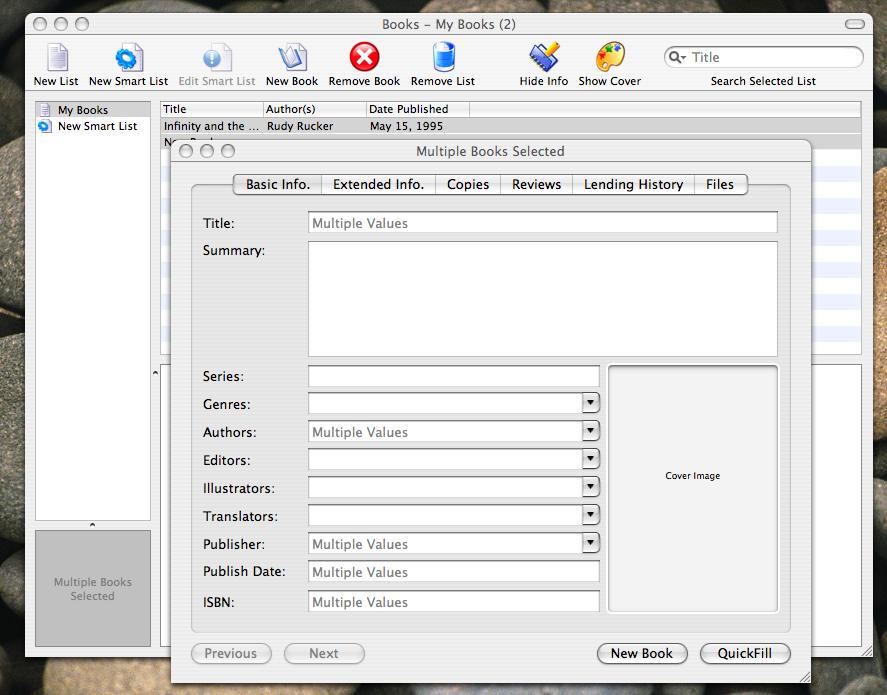Open the Lending History tab
This screenshot has width=887, height=695.
tap(632, 184)
